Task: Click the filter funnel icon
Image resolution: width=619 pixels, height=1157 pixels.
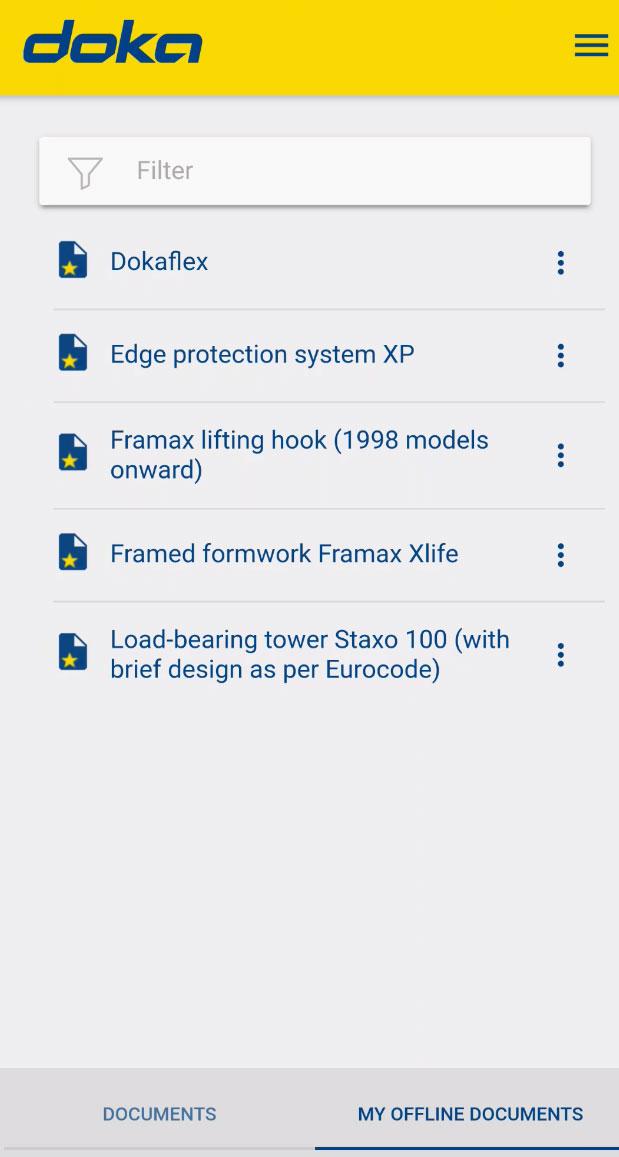Action: pos(85,172)
